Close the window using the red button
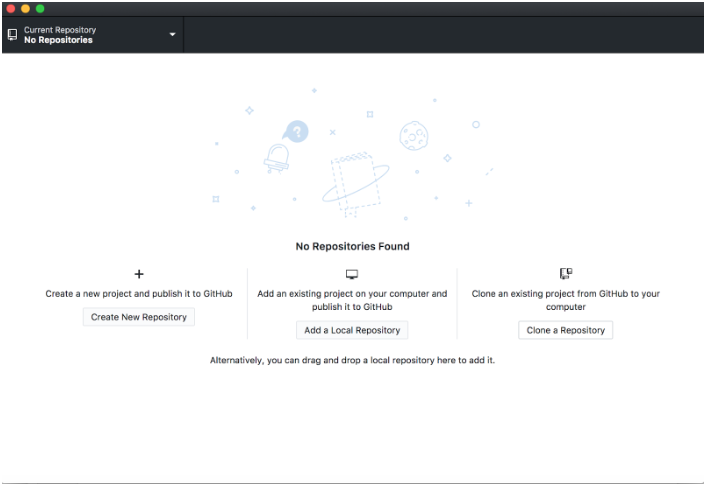Viewport: 706px width, 484px height. pyautogui.click(x=11, y=9)
